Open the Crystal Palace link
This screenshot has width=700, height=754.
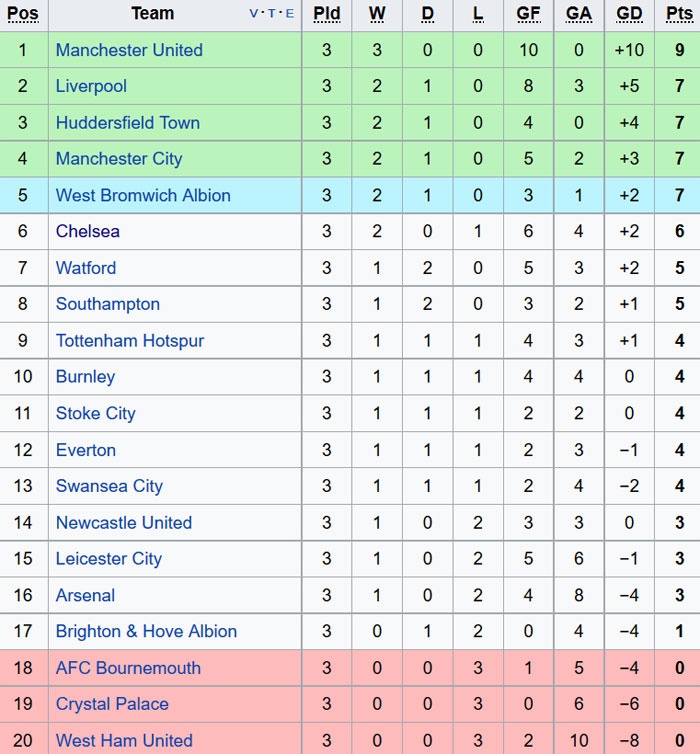[x=112, y=704]
